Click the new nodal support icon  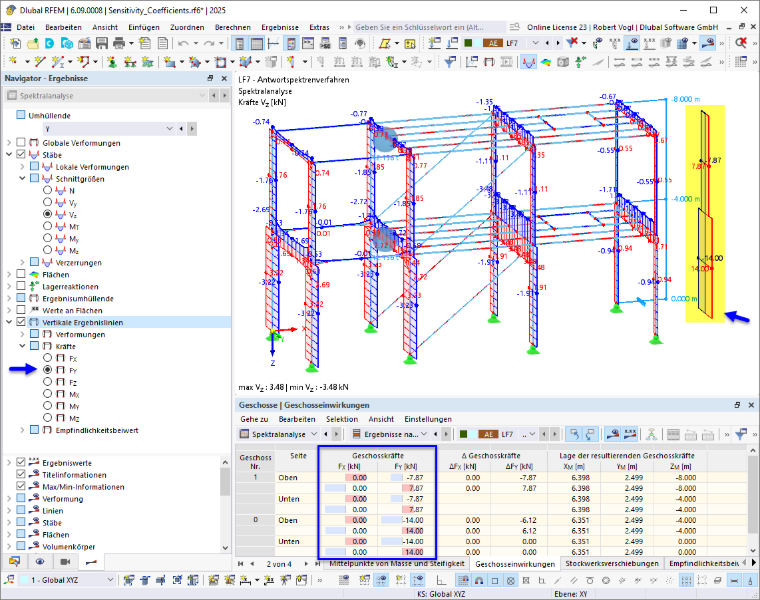coord(112,62)
